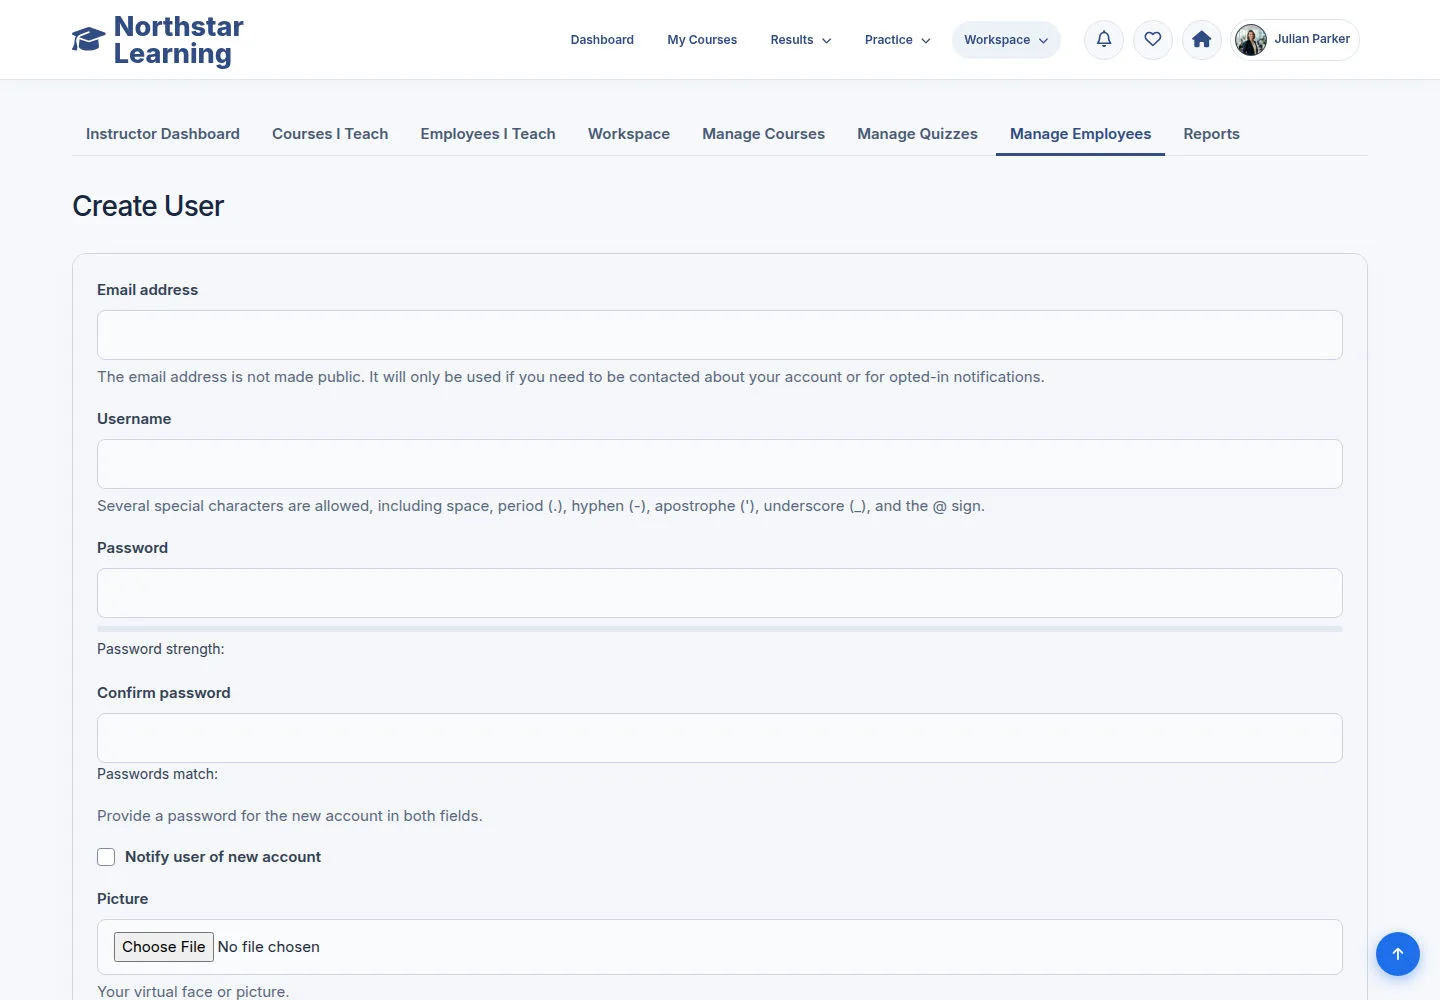Switch to the Instructor Dashboard tab
The image size is (1440, 1000).
(x=163, y=134)
